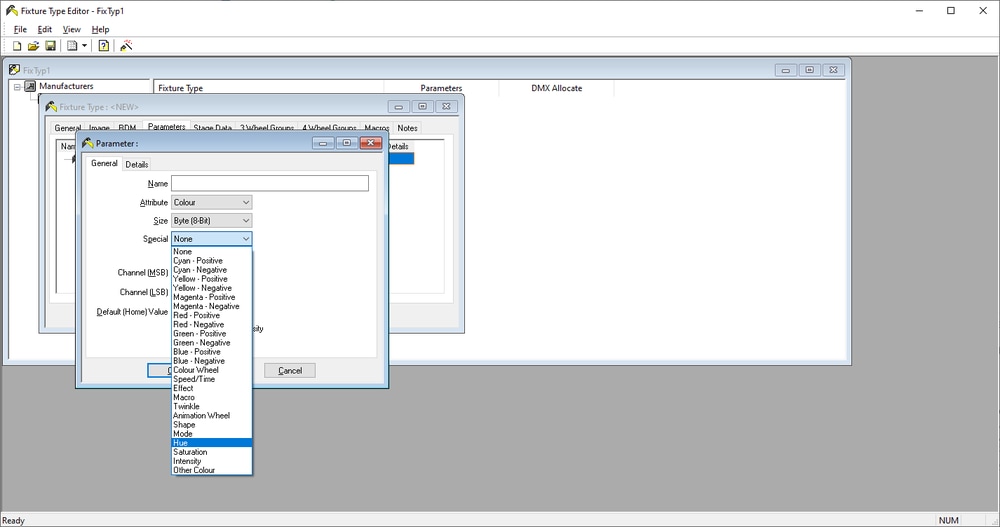Click the Open folder toolbar icon
This screenshot has width=1000, height=527.
pos(33,46)
